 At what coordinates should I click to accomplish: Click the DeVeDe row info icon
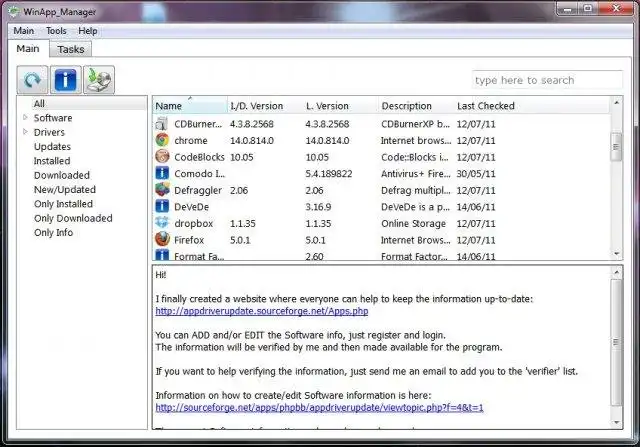(162, 206)
